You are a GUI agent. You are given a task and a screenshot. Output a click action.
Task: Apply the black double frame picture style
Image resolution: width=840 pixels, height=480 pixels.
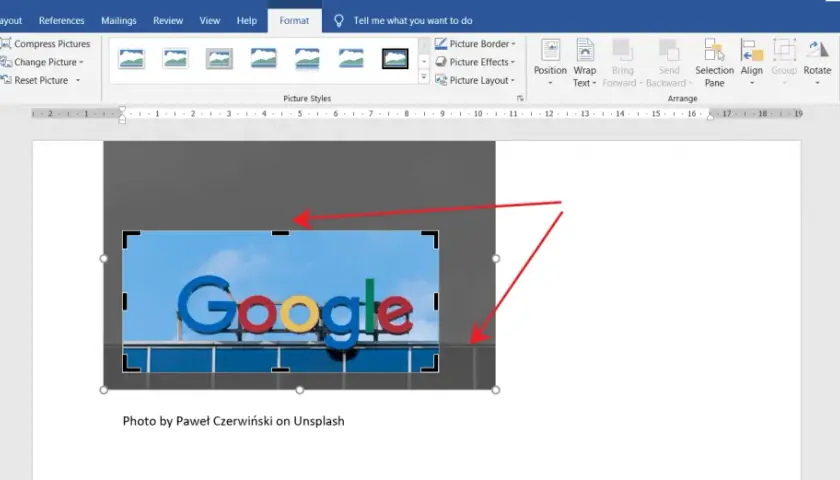[395, 58]
